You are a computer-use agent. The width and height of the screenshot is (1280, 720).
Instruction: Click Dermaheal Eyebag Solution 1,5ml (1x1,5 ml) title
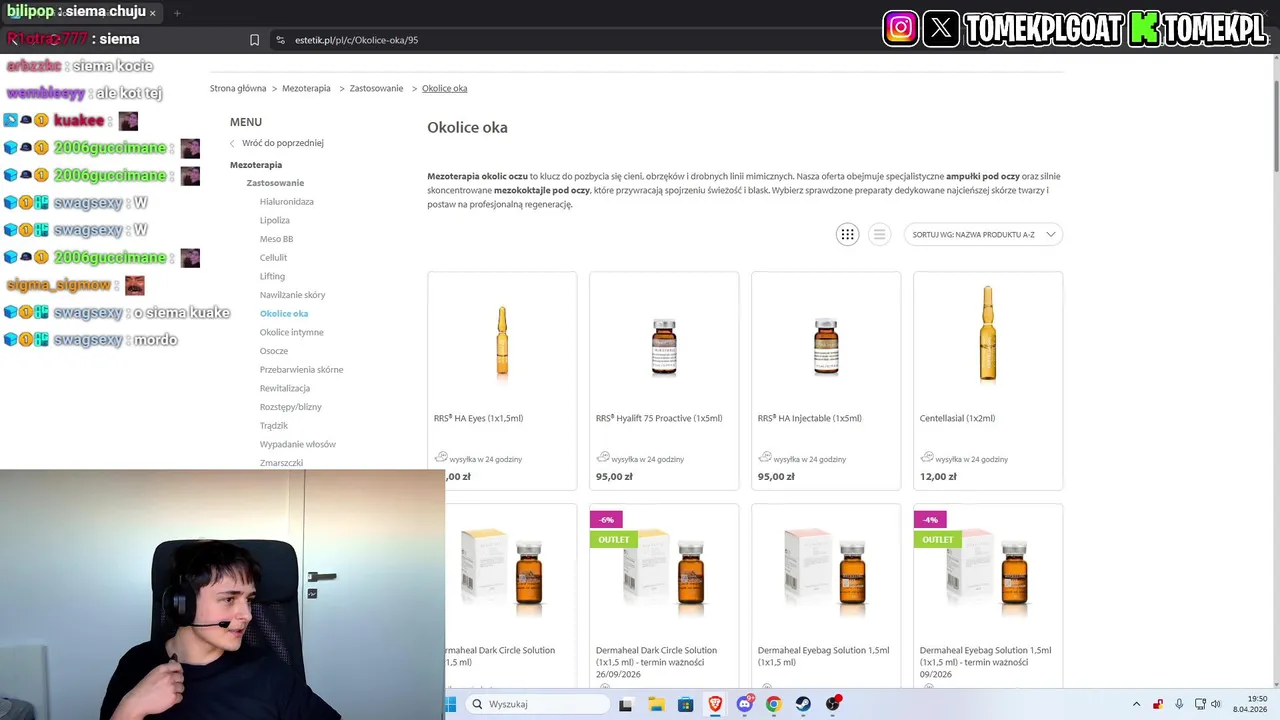[823, 656]
